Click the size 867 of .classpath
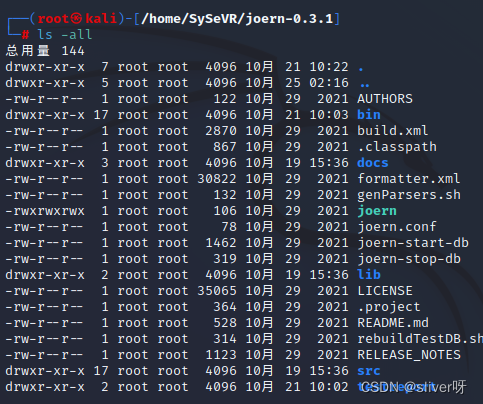This screenshot has height=404, width=483. [225, 147]
